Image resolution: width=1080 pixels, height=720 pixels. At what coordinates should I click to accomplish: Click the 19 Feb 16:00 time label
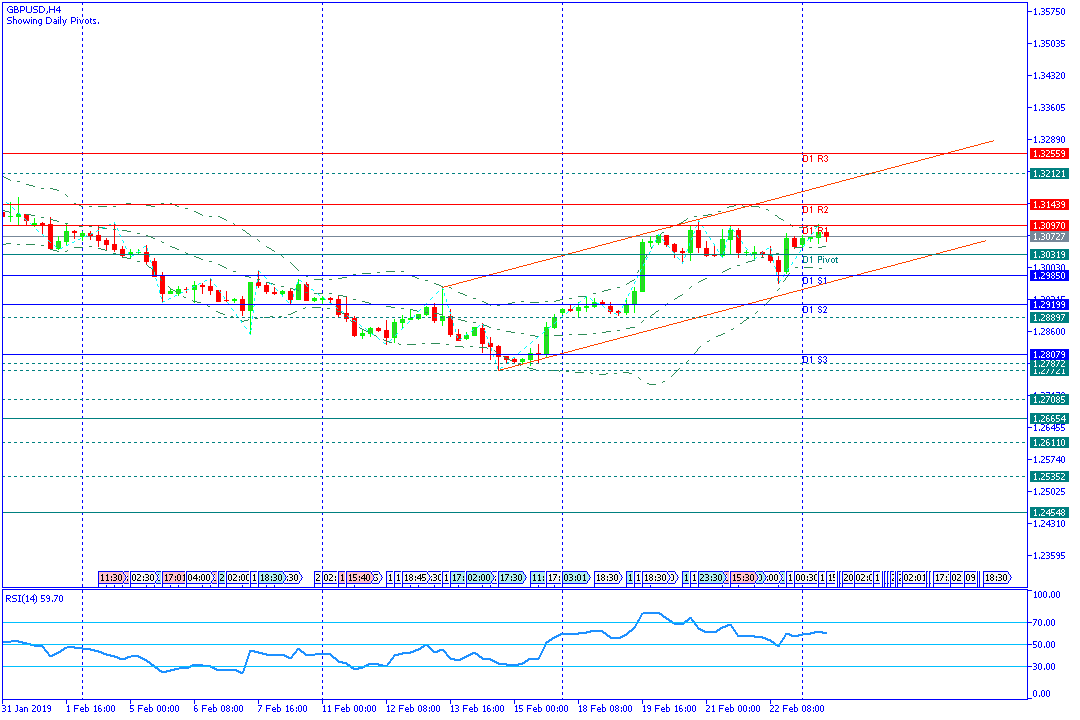click(x=669, y=708)
